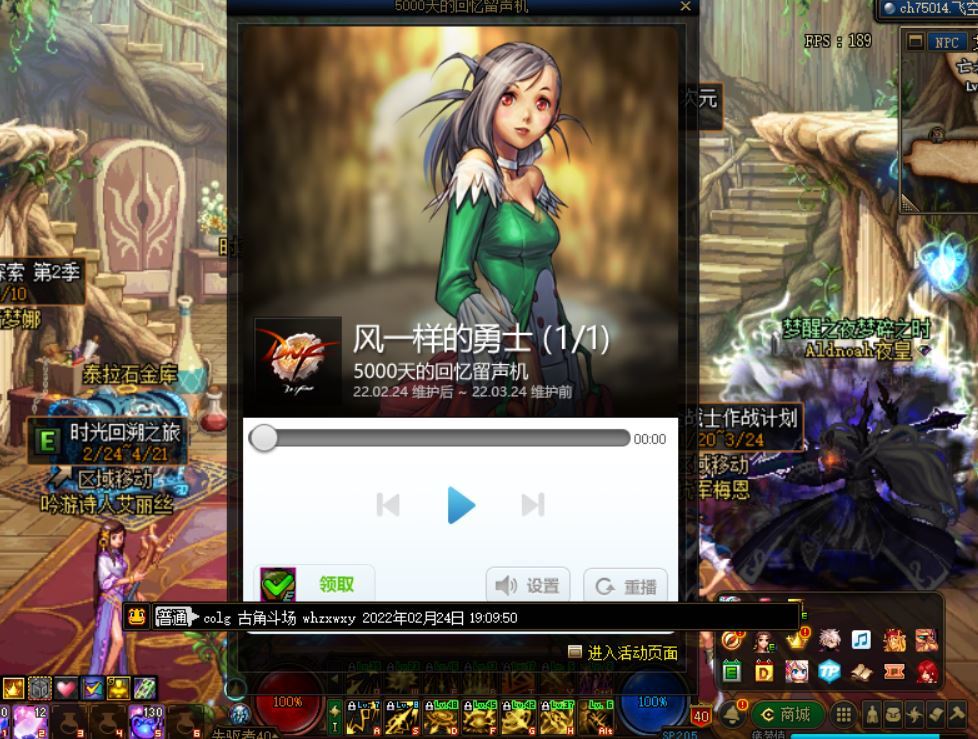Click the 重播 replay button
This screenshot has height=739, width=978.
pyautogui.click(x=626, y=586)
